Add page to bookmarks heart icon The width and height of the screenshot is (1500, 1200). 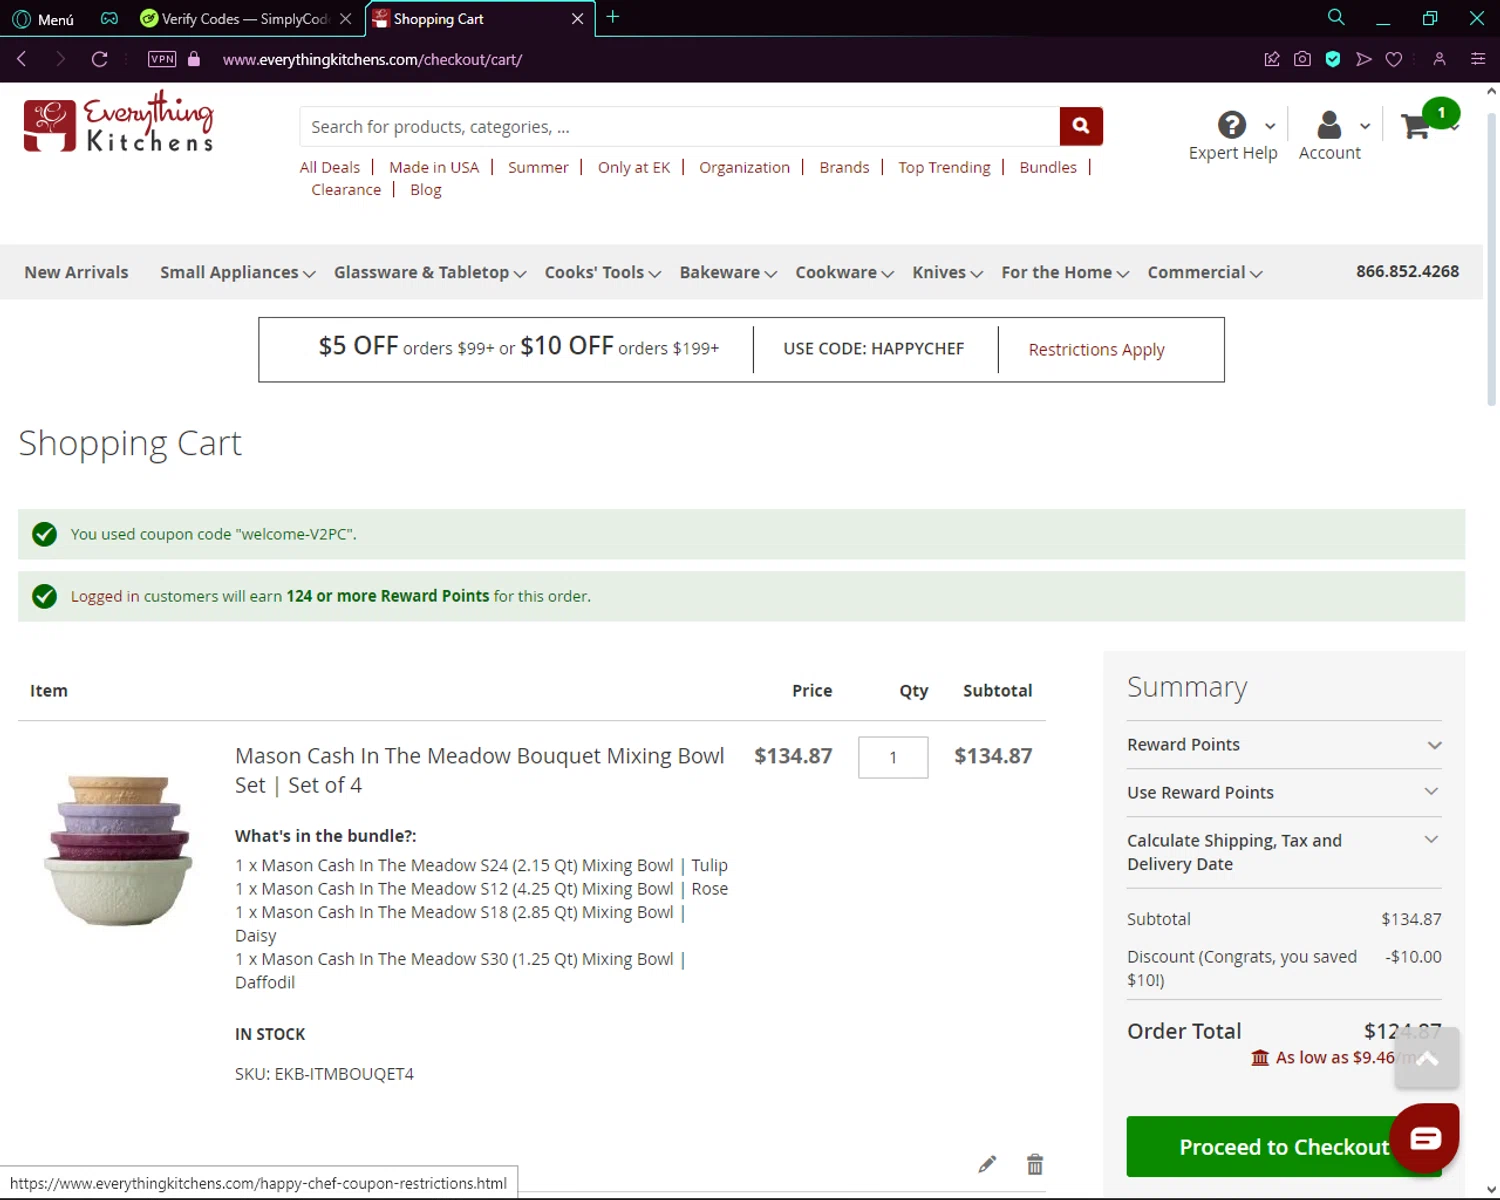[x=1393, y=59]
